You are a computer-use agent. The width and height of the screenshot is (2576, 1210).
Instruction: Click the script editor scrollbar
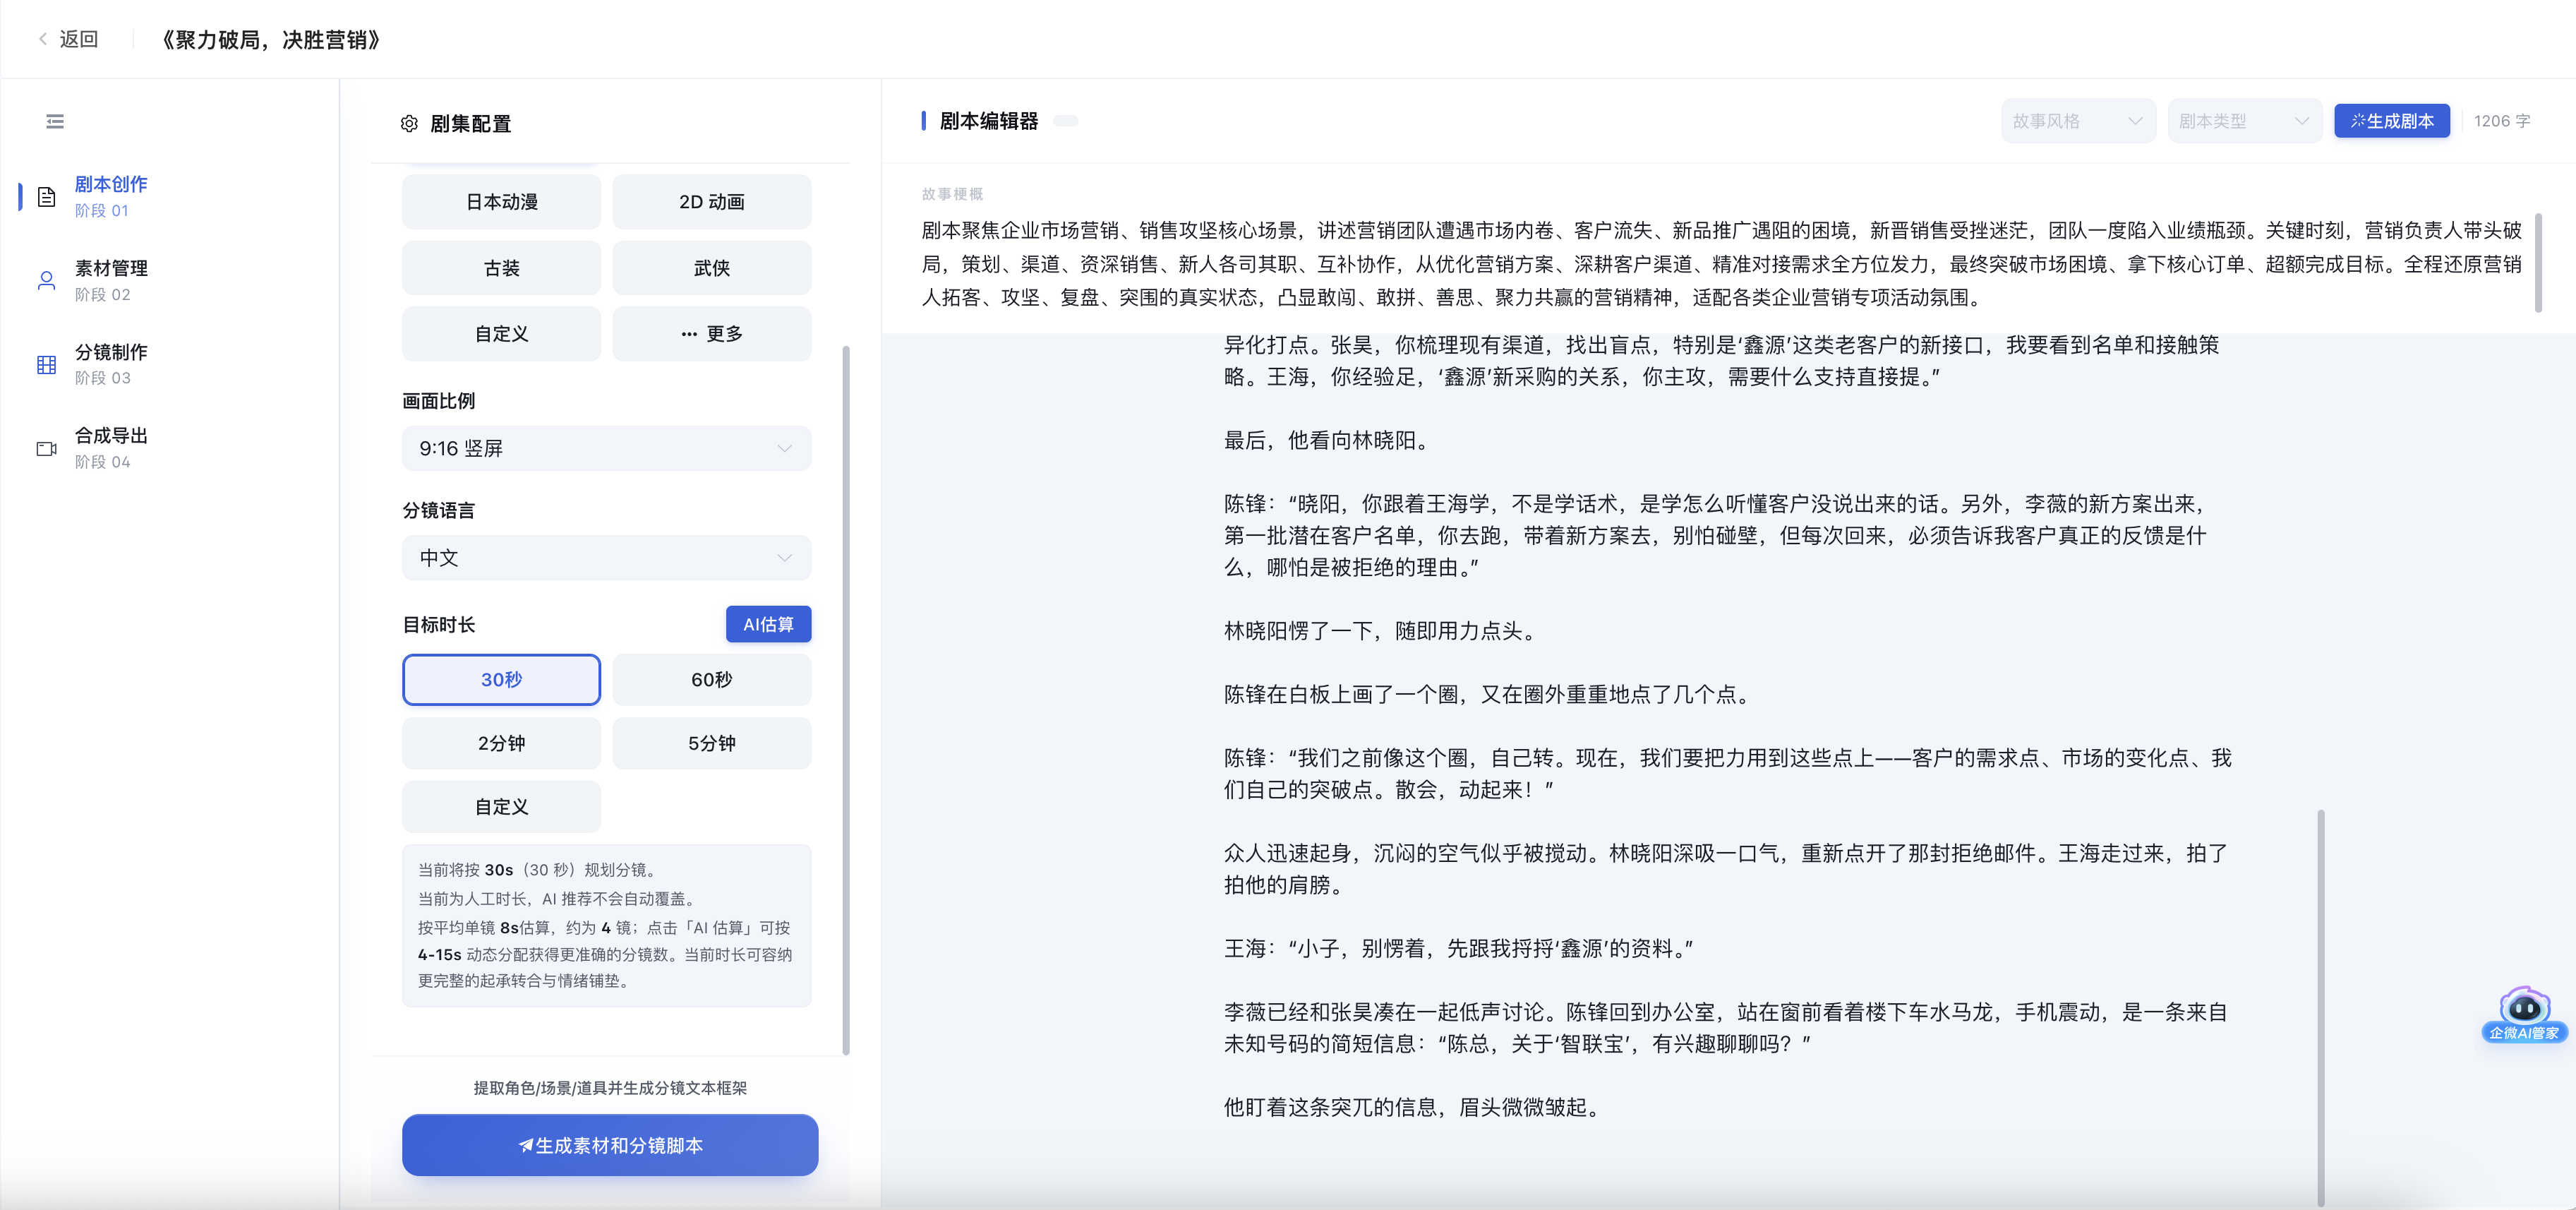[x=2320, y=1008]
